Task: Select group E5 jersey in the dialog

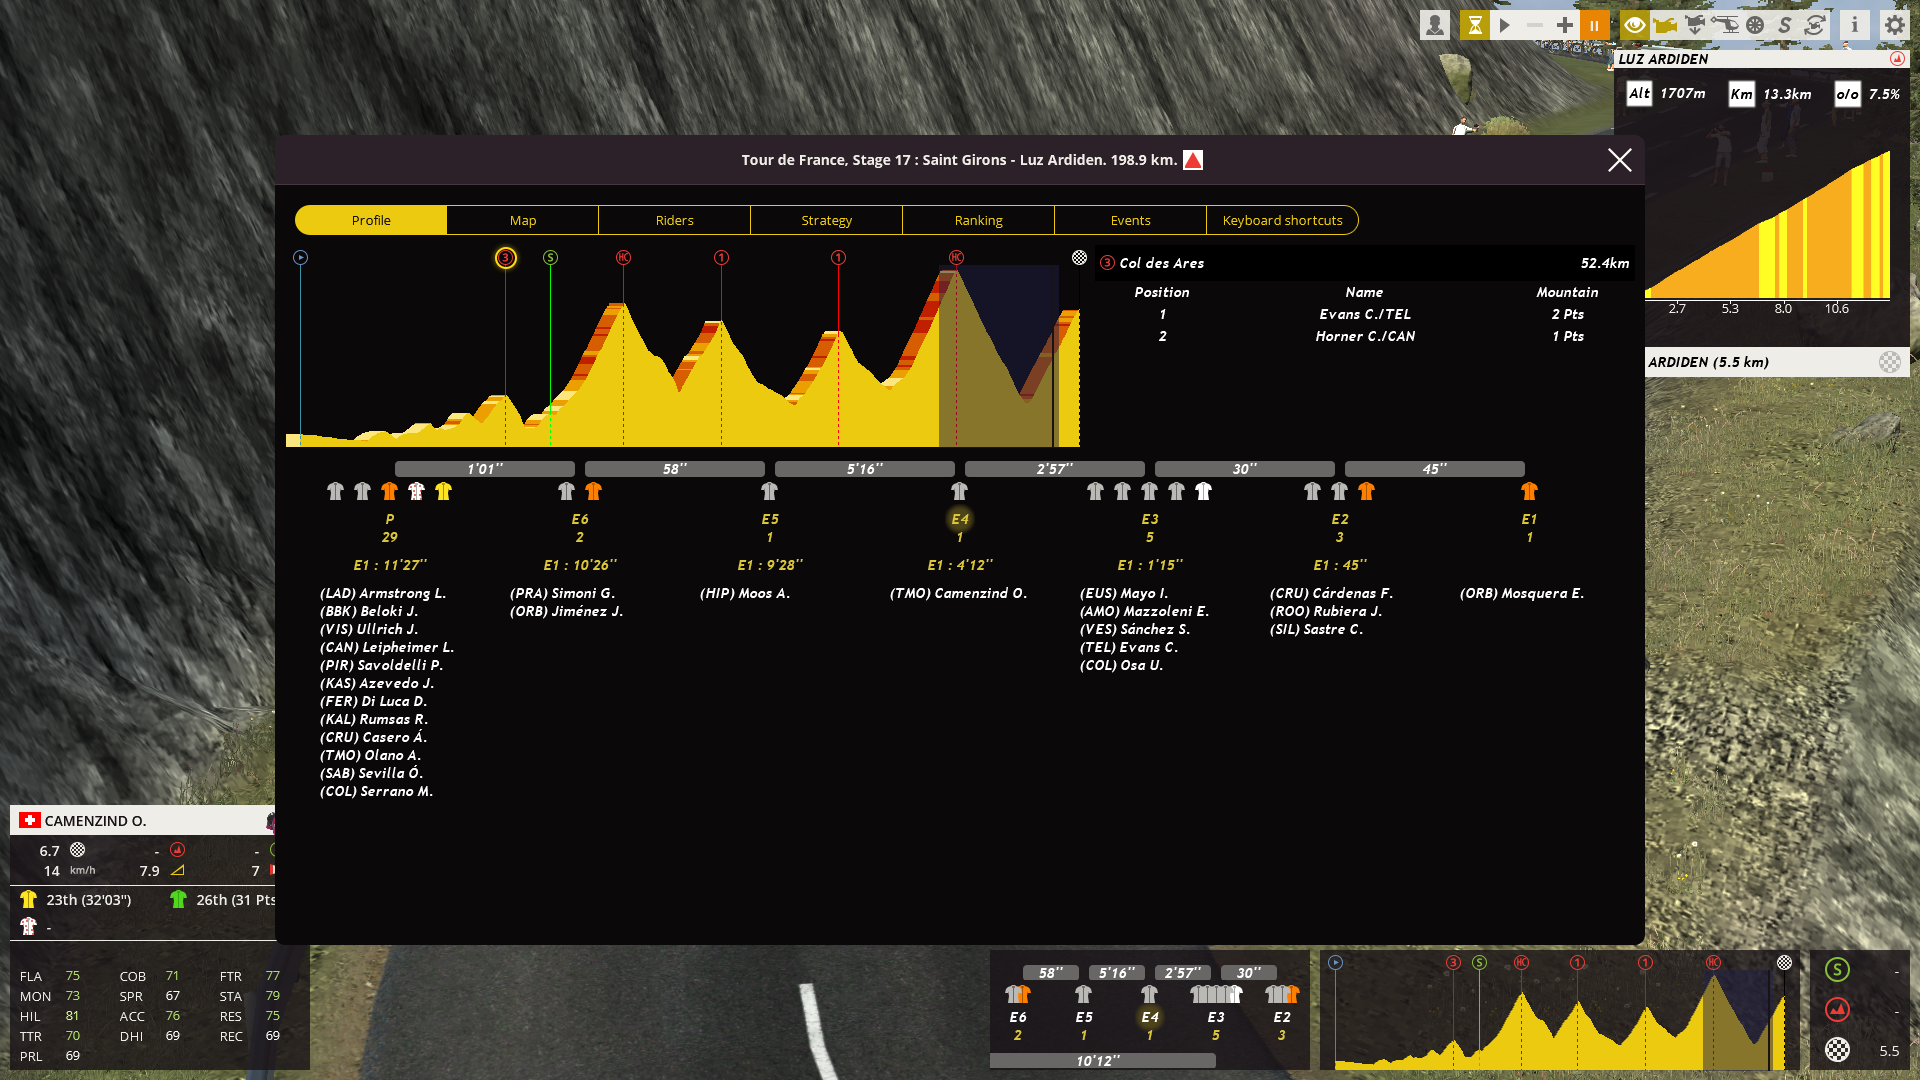Action: pyautogui.click(x=770, y=491)
